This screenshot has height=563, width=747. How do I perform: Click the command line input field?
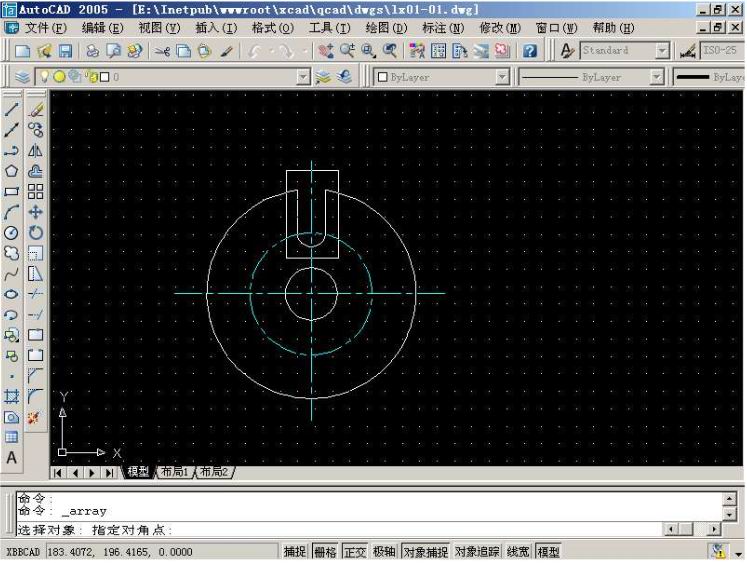[x=338, y=530]
